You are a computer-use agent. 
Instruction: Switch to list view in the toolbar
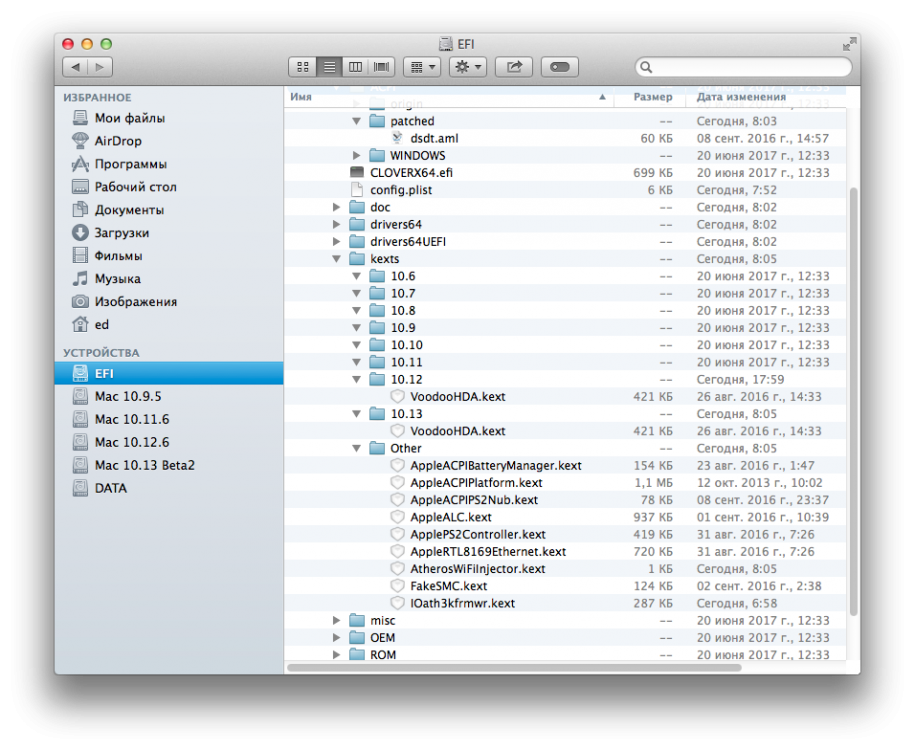pos(329,67)
